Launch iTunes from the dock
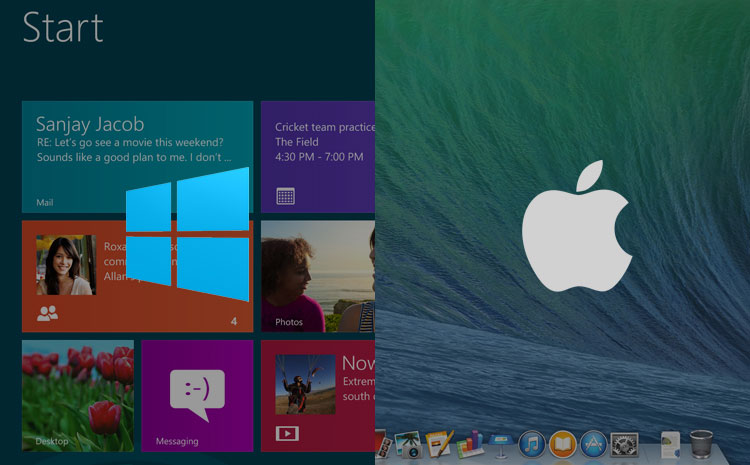The image size is (750, 465). 531,444
